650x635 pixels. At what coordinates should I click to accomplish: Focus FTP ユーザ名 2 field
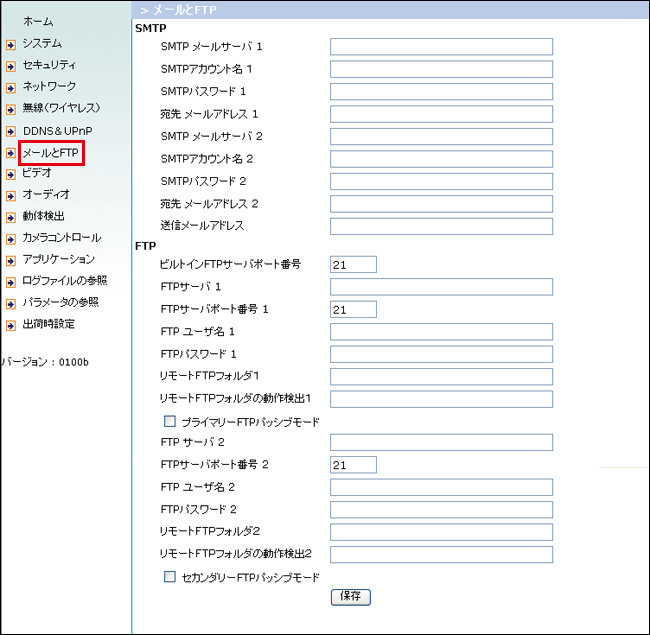point(441,487)
